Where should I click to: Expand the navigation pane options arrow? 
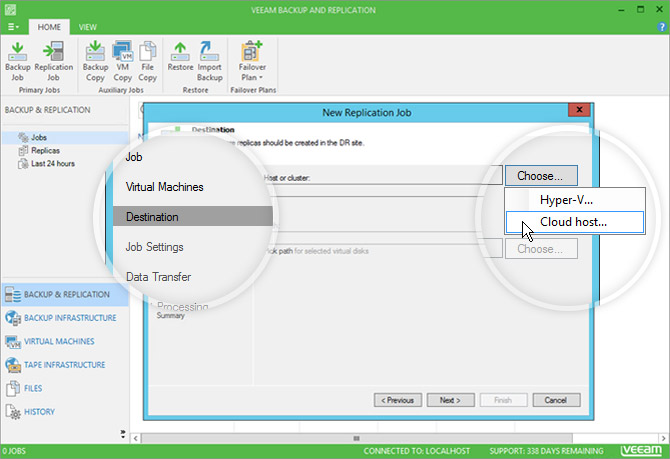pyautogui.click(x=123, y=434)
